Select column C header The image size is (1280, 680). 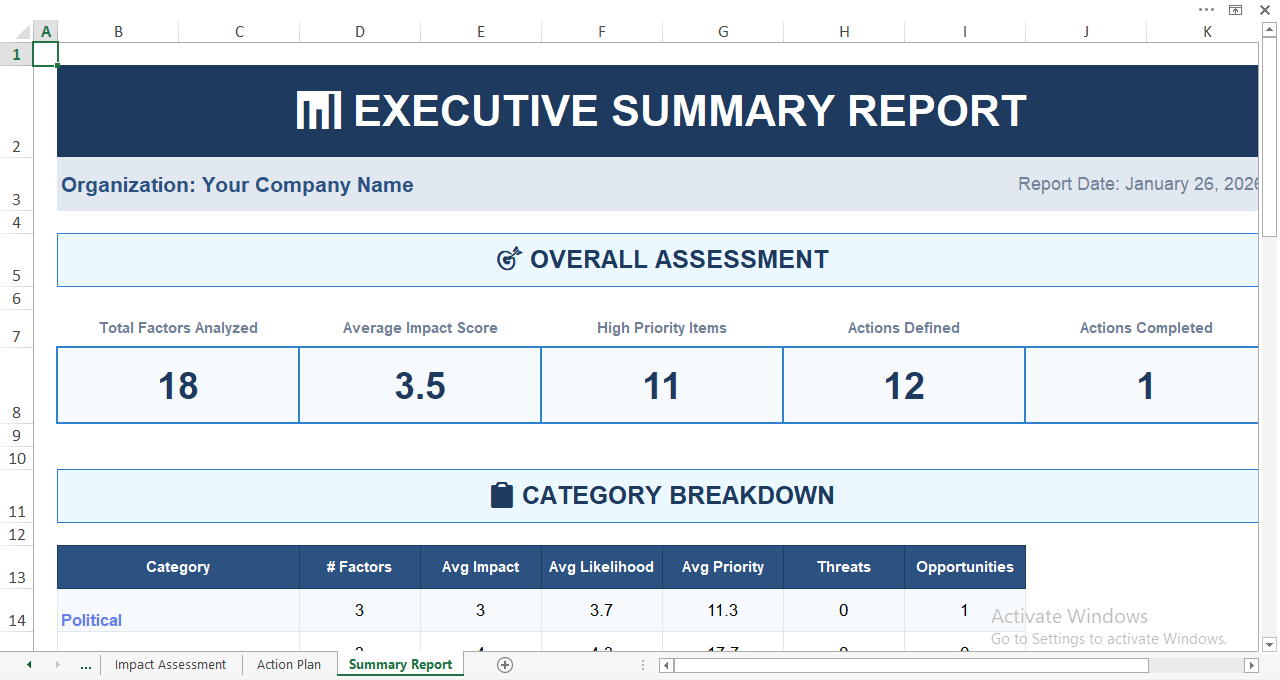click(239, 32)
